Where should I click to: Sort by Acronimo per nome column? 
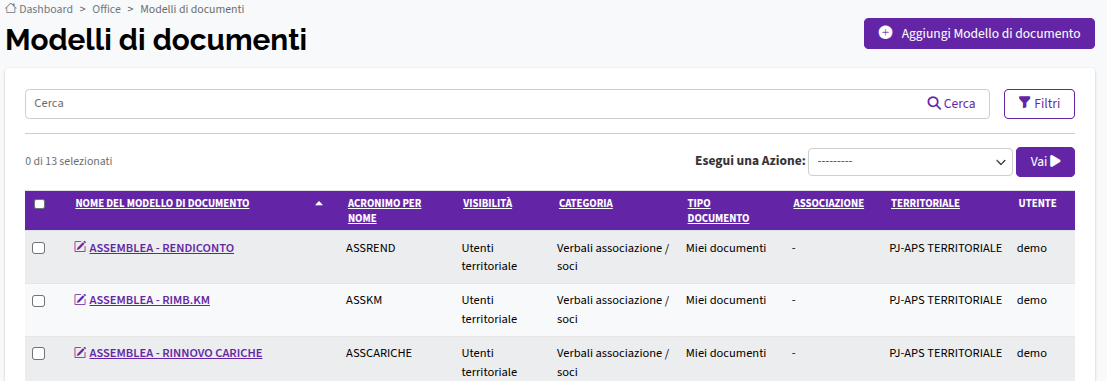tap(385, 211)
